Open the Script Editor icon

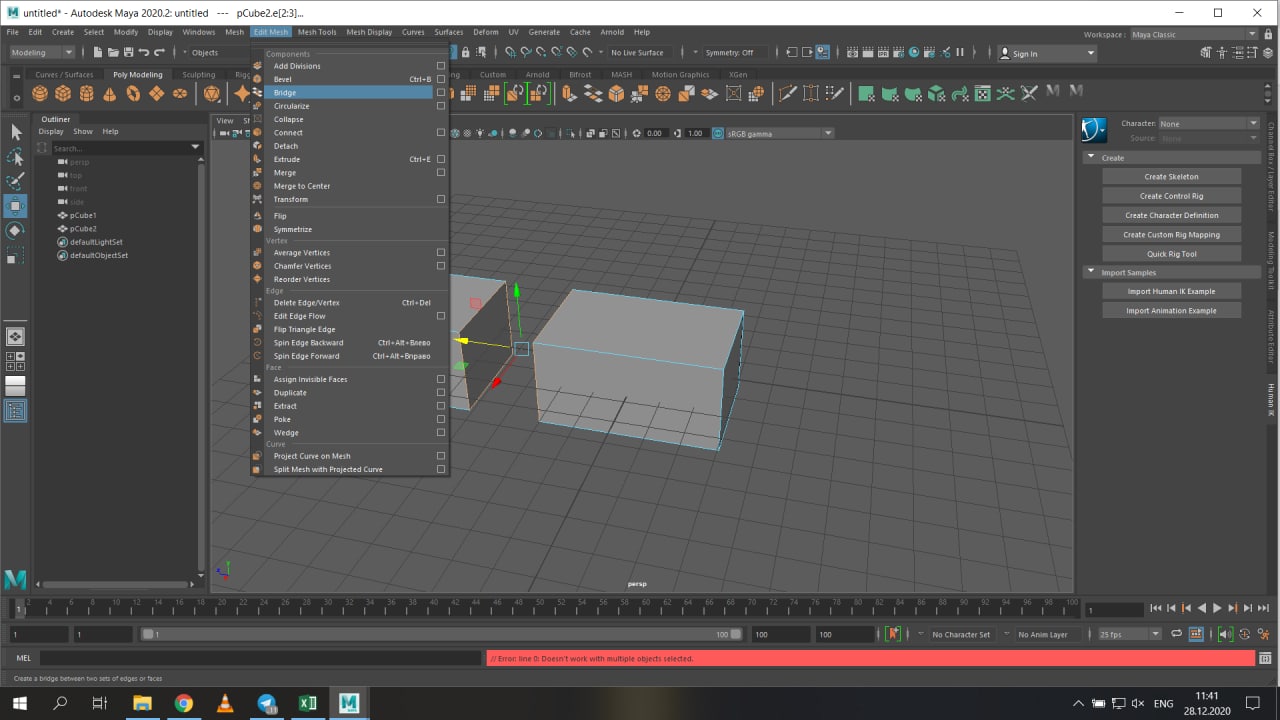(1266, 658)
